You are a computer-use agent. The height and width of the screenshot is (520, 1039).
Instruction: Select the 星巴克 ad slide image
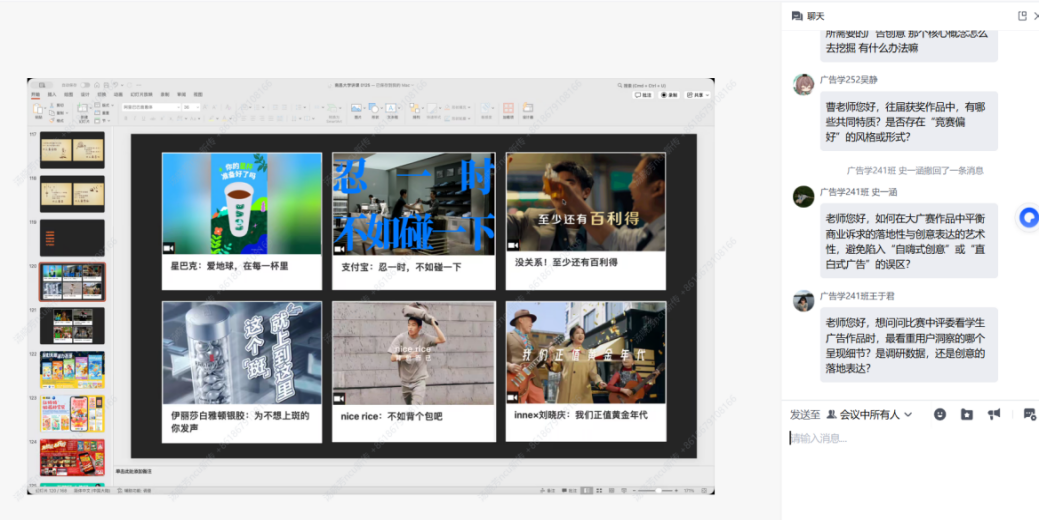(x=242, y=204)
